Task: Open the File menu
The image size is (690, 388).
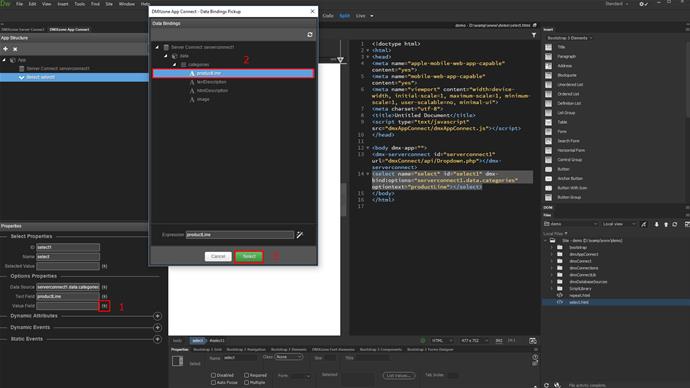Action: [x=19, y=4]
